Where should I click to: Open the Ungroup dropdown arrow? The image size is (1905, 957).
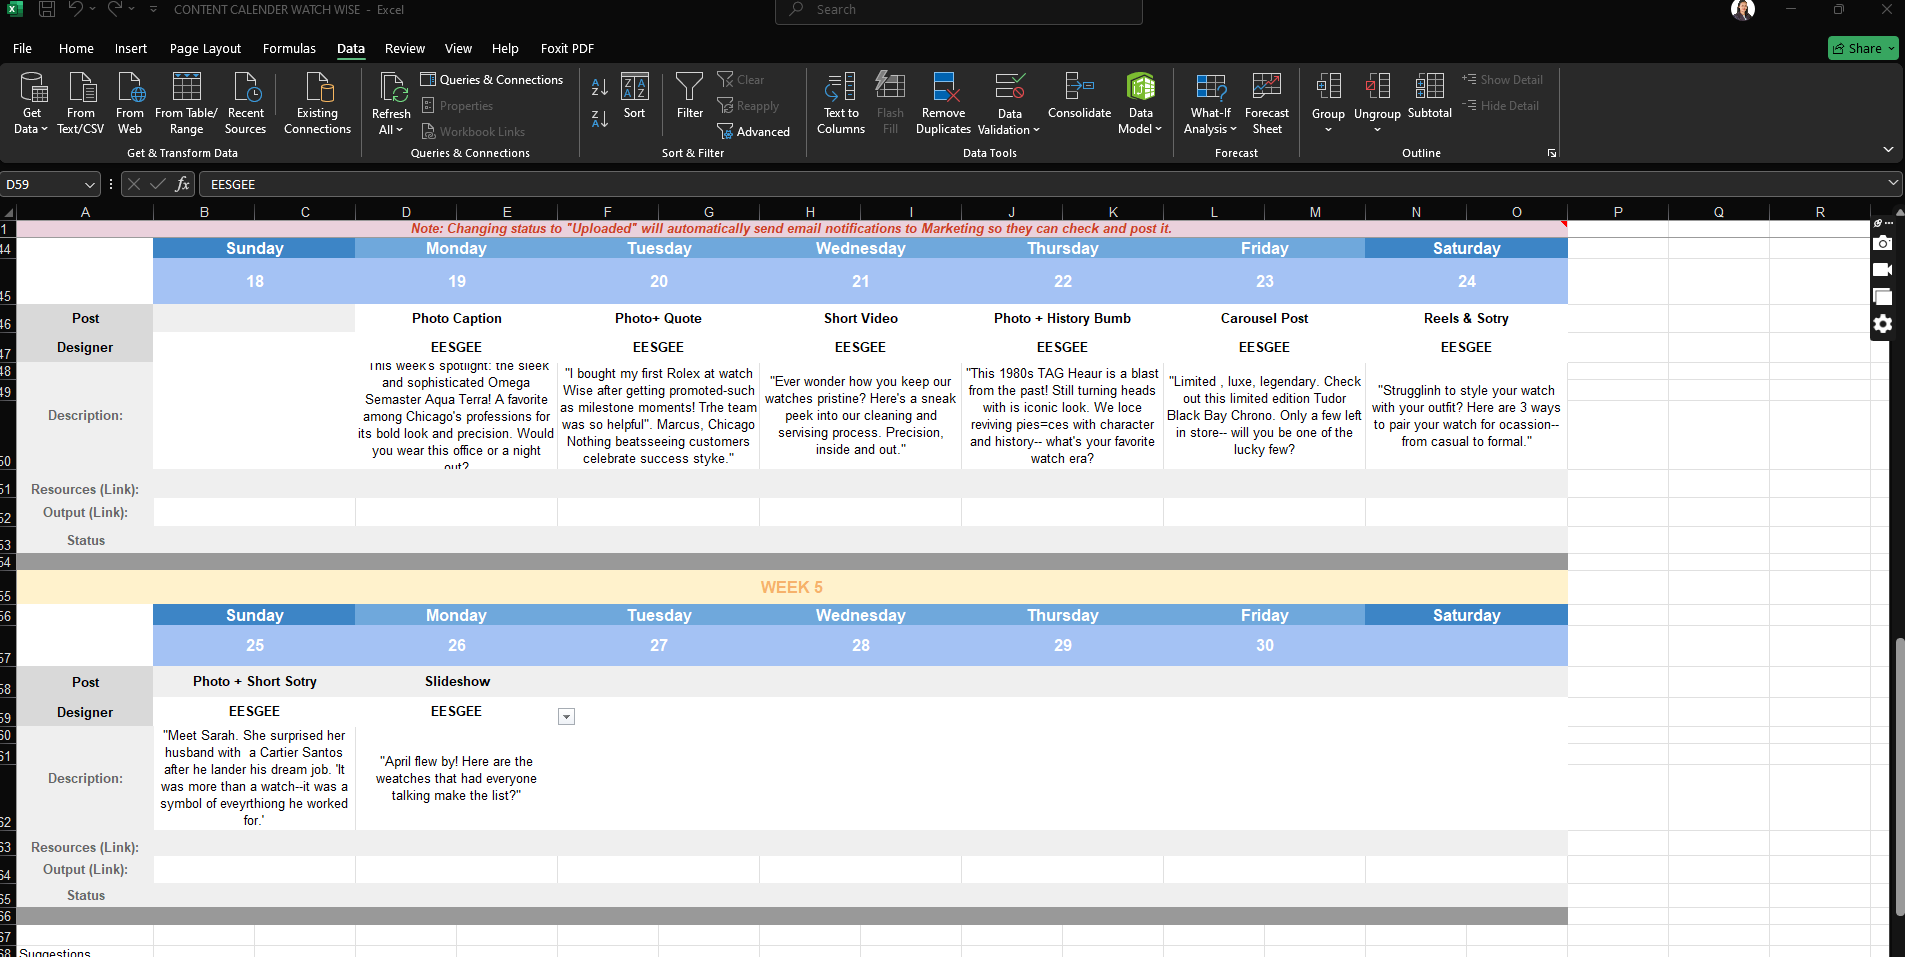pyautogui.click(x=1377, y=130)
